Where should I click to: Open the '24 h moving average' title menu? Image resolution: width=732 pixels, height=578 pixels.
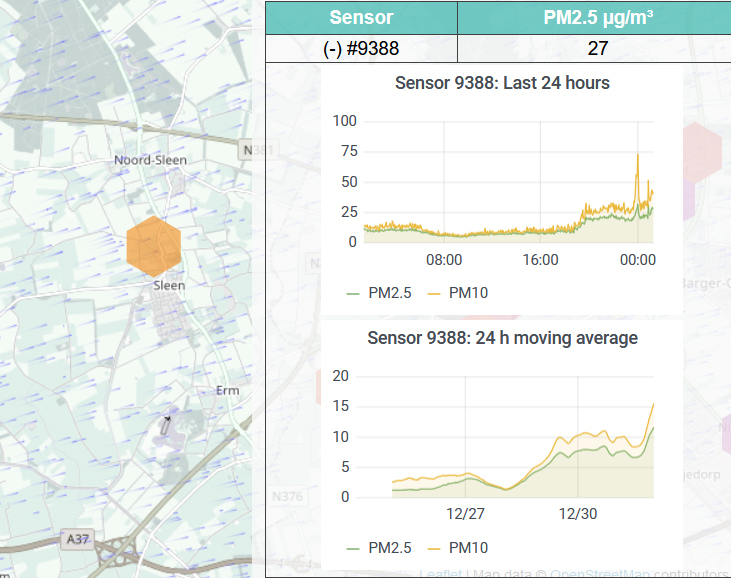502,338
